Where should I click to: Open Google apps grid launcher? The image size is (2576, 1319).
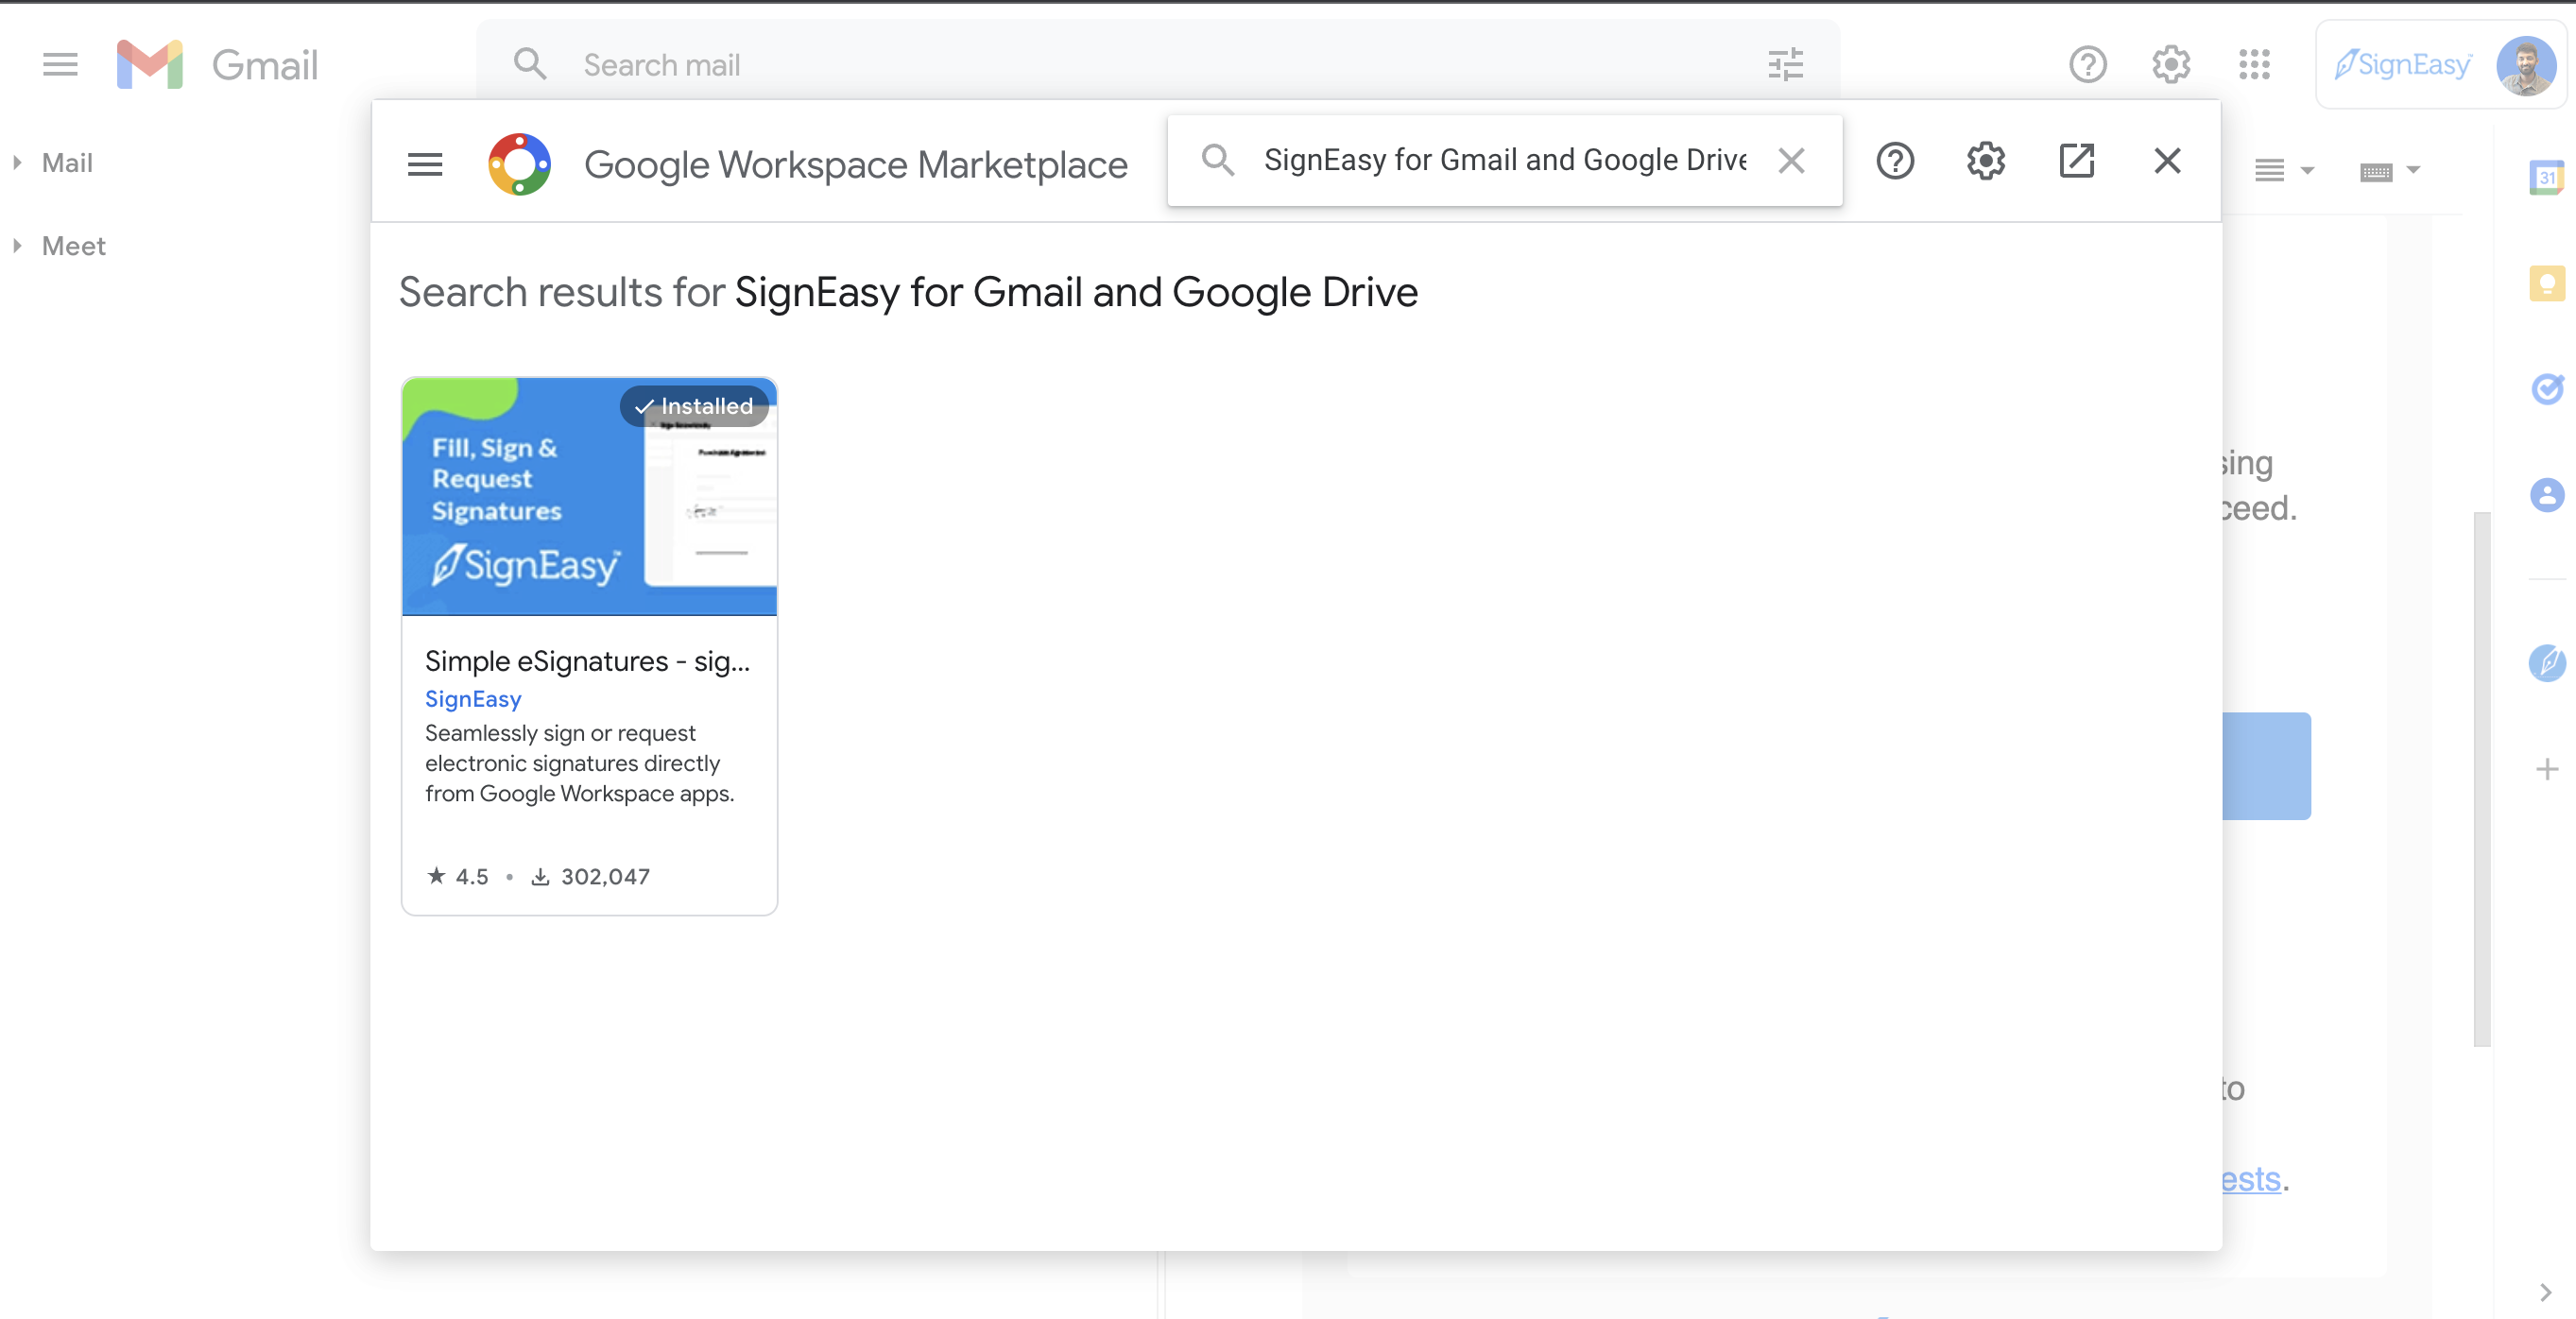[2254, 65]
